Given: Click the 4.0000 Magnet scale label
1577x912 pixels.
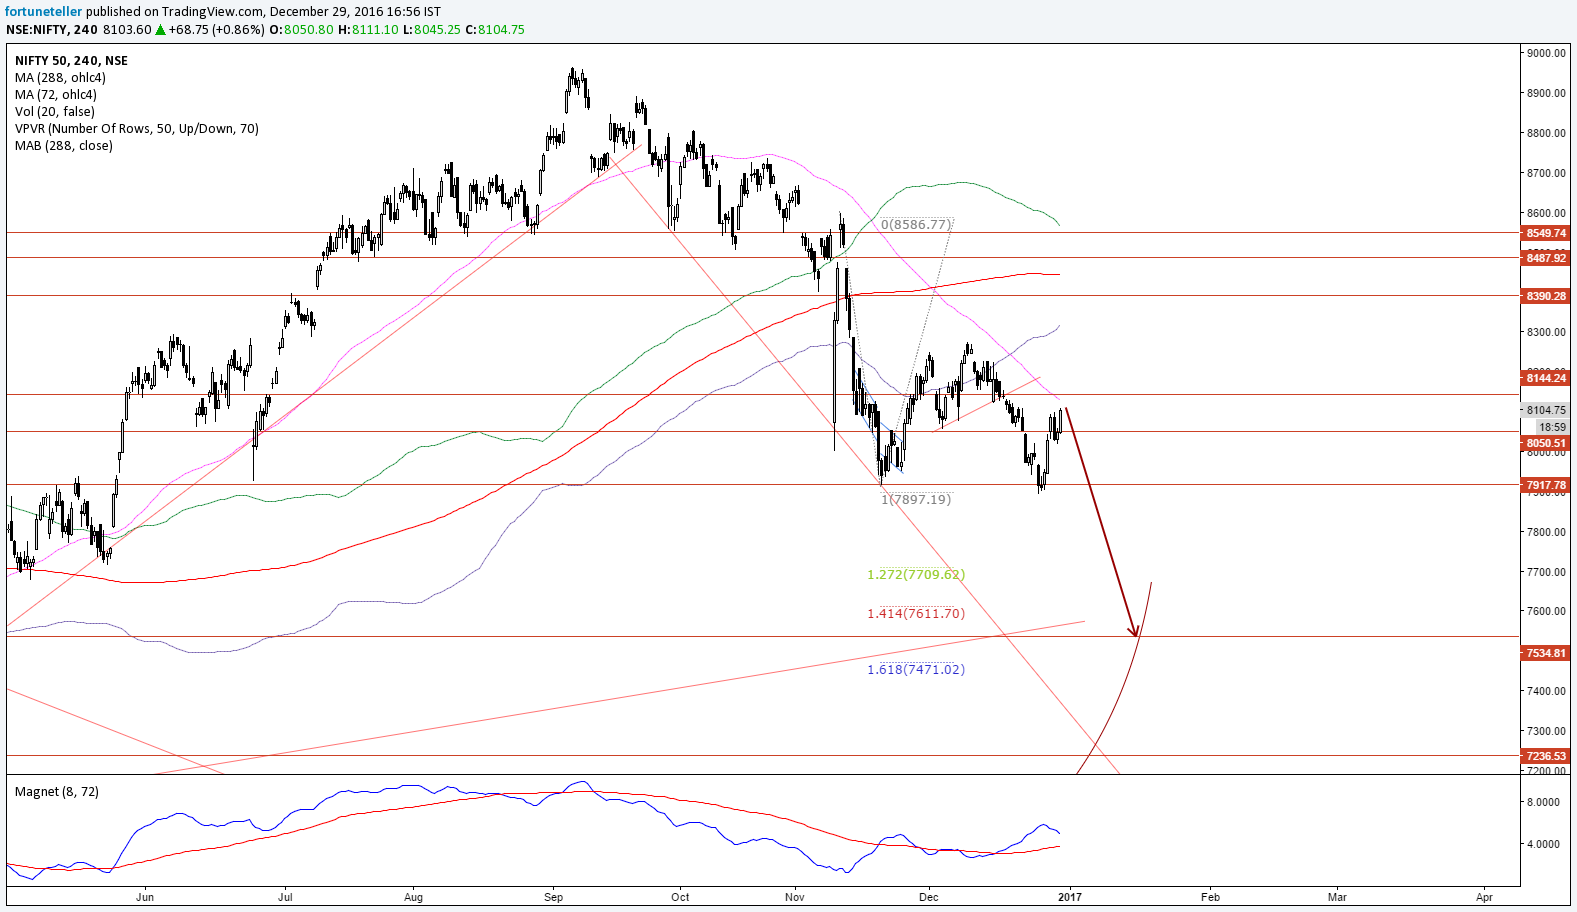Looking at the screenshot, I should pos(1543,844).
